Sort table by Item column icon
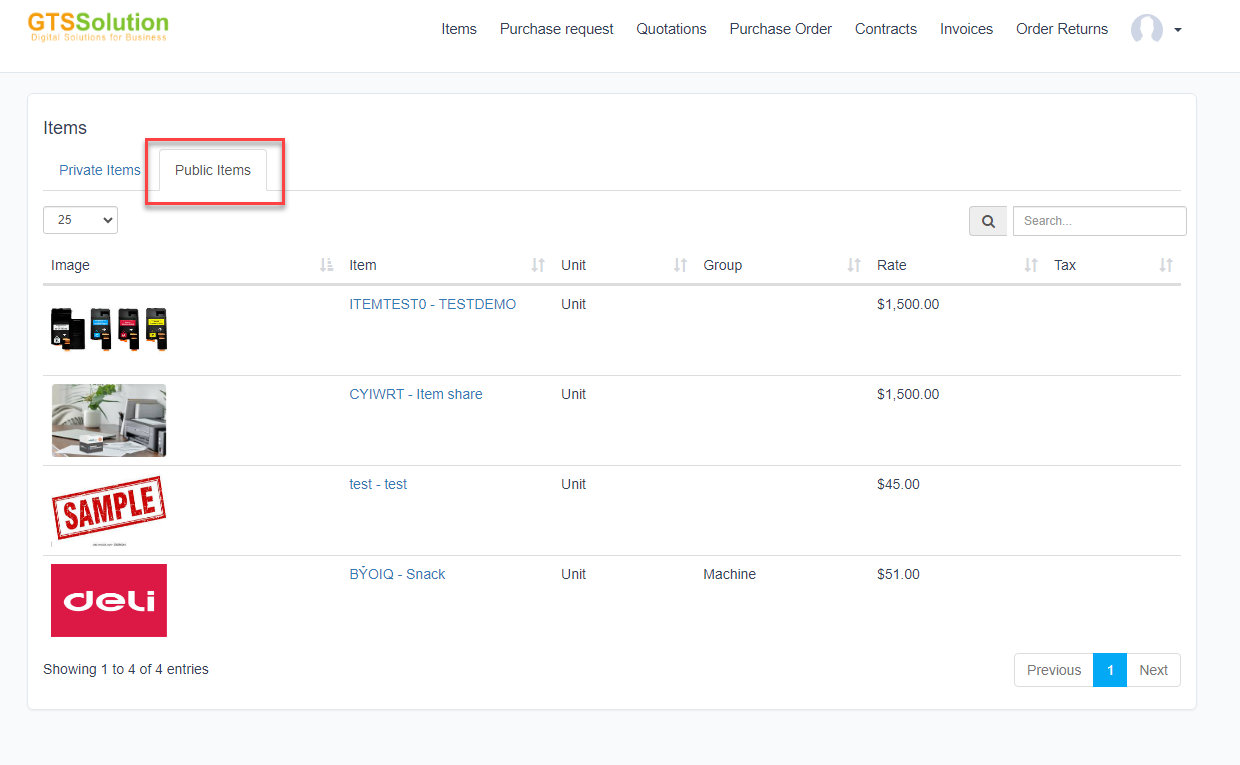Image resolution: width=1240 pixels, height=765 pixels. tap(538, 265)
